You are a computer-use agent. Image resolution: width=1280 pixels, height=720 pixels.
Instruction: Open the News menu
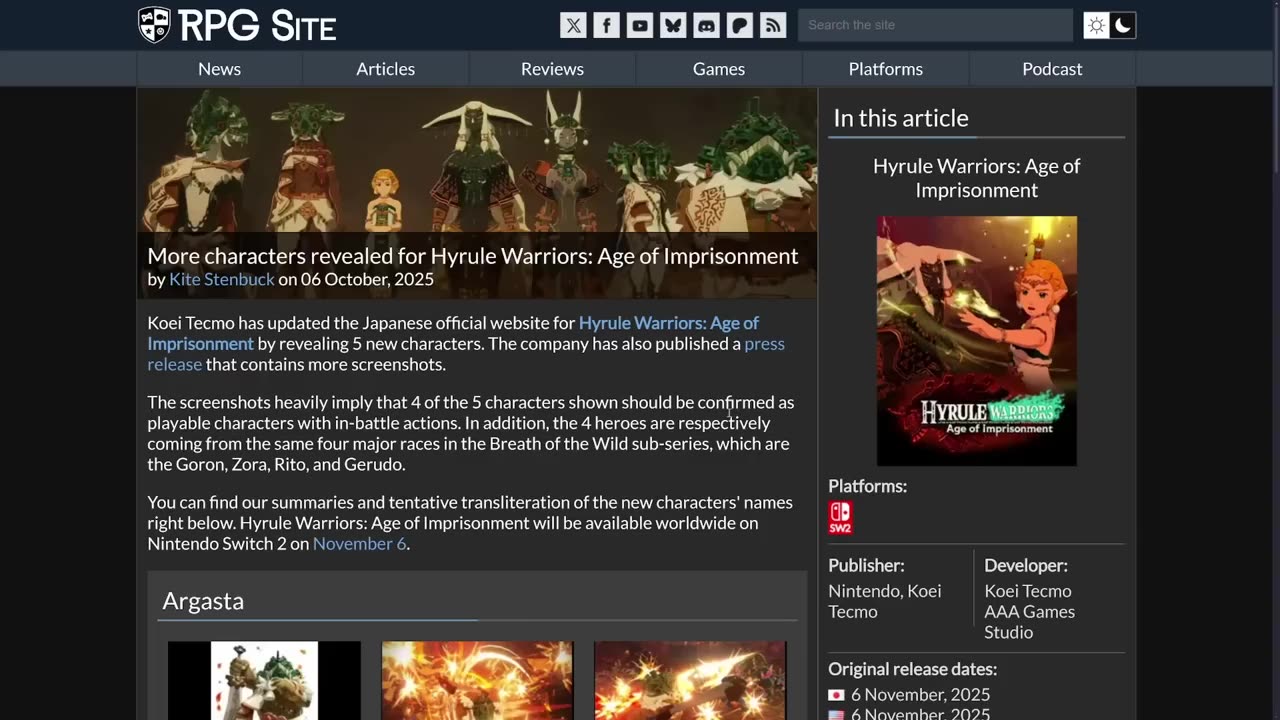pyautogui.click(x=219, y=69)
